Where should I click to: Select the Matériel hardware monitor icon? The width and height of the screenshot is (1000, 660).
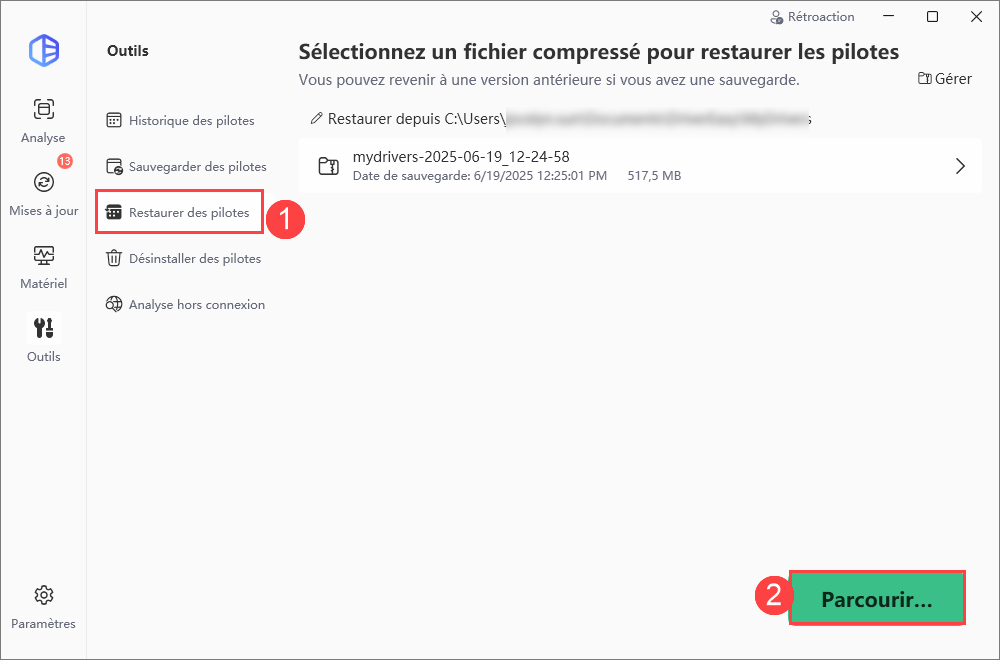coord(43,256)
